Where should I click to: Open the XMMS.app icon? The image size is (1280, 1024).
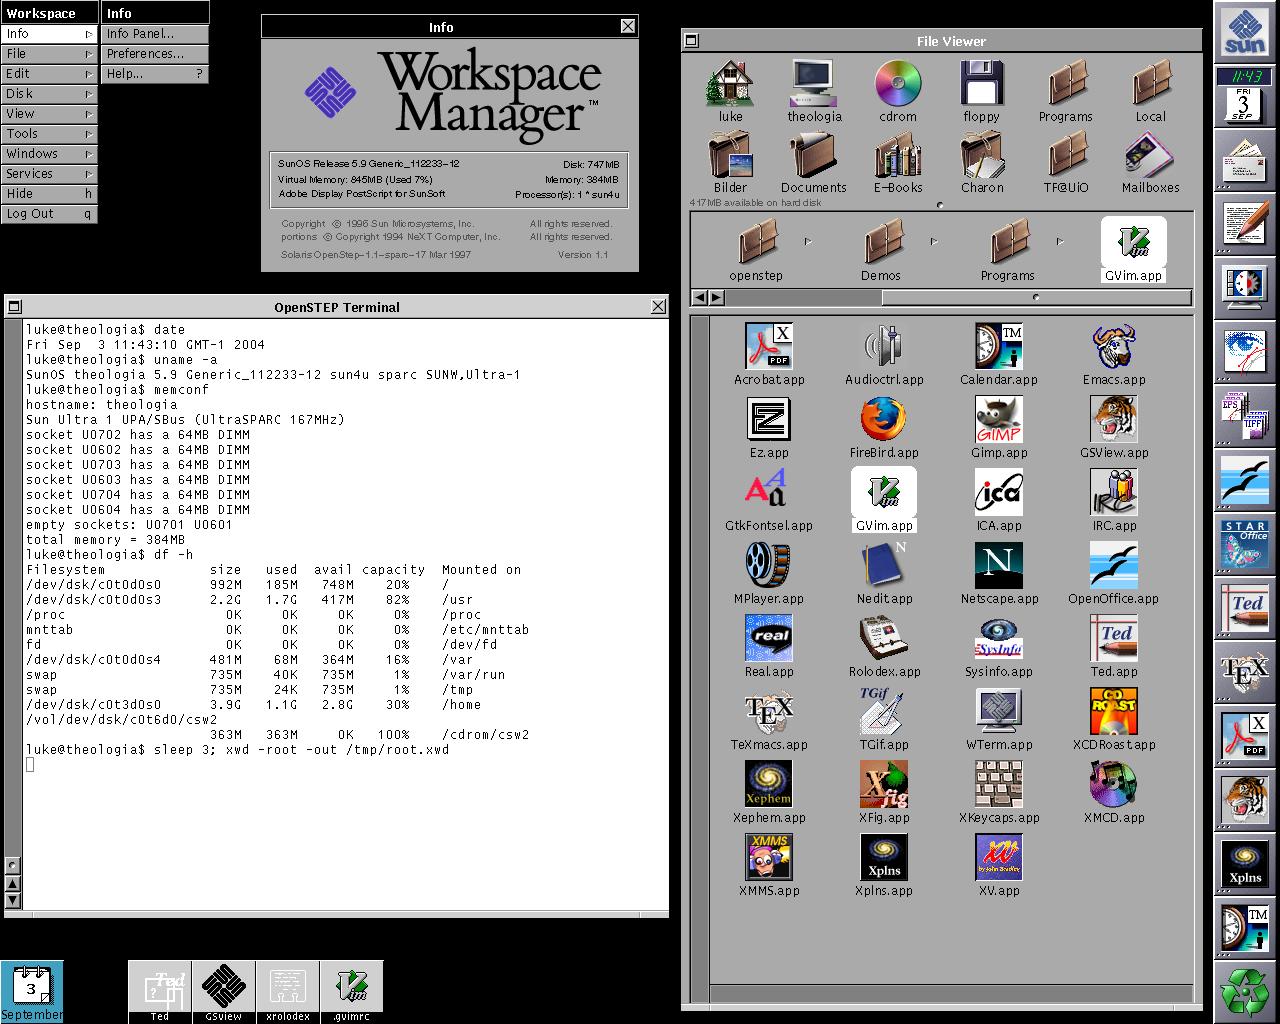(x=768, y=858)
